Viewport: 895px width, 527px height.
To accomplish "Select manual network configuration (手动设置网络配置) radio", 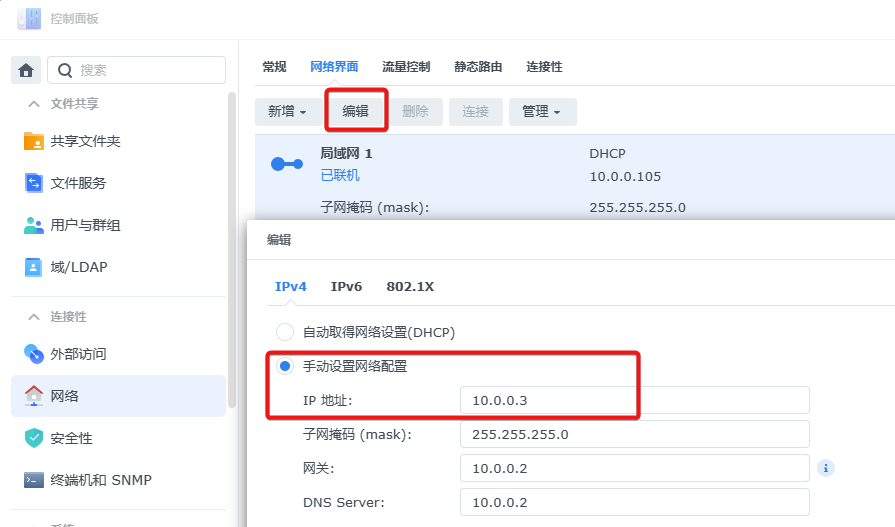I will tap(285, 366).
